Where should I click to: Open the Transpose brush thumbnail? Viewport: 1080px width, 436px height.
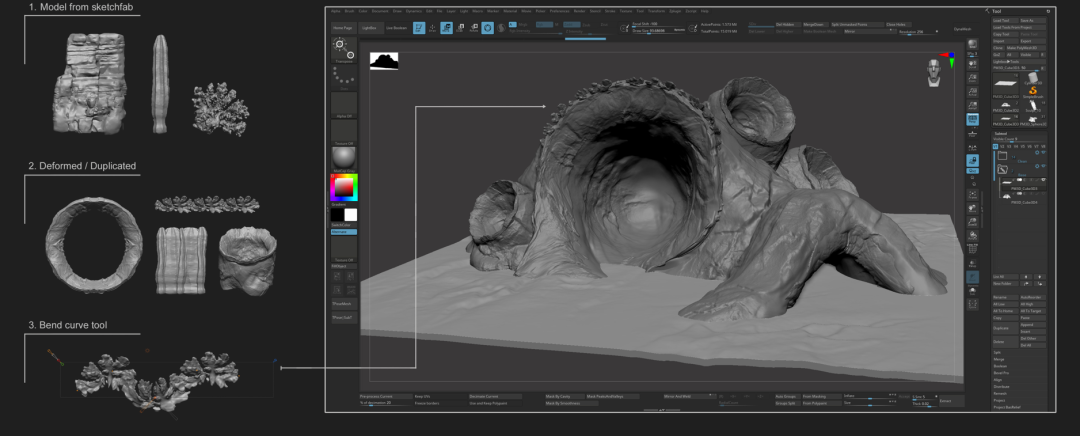(x=344, y=48)
